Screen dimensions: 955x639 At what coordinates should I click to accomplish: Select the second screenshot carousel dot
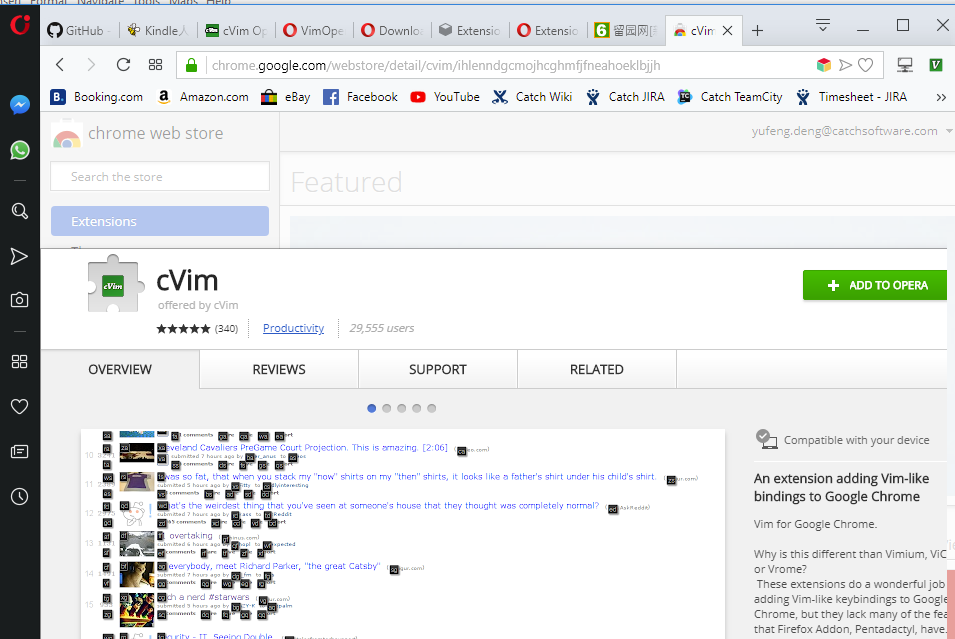387,408
